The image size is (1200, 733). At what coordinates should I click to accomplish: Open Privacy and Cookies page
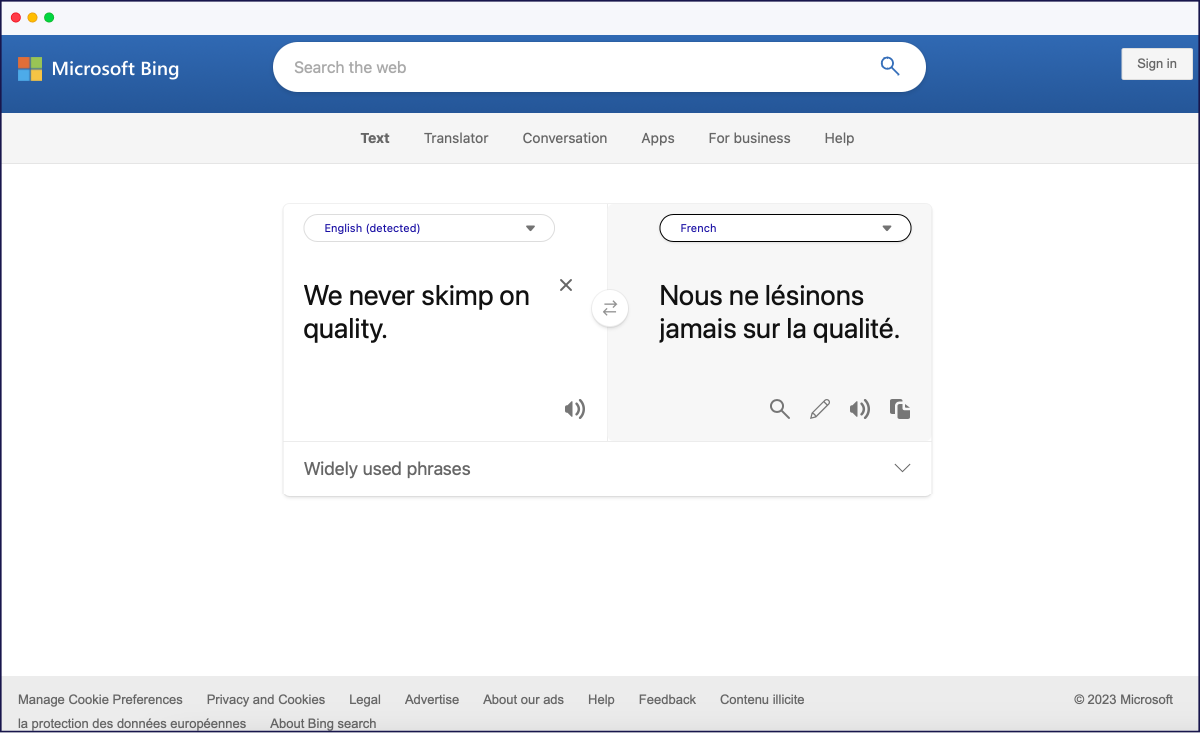265,699
